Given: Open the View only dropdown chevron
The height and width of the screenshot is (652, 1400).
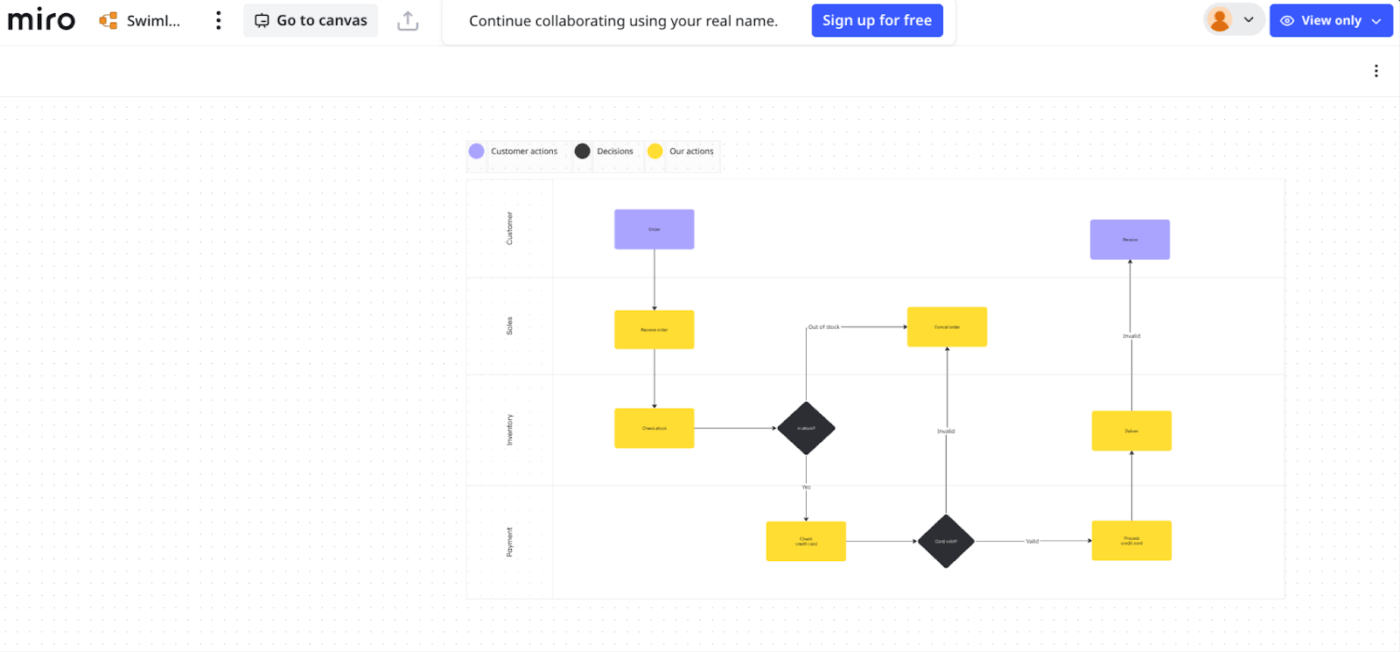Looking at the screenshot, I should [x=1377, y=20].
